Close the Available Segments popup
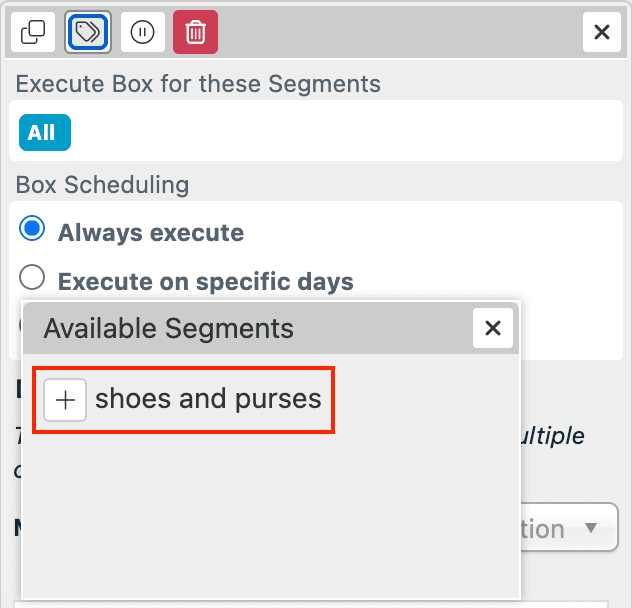 493,328
